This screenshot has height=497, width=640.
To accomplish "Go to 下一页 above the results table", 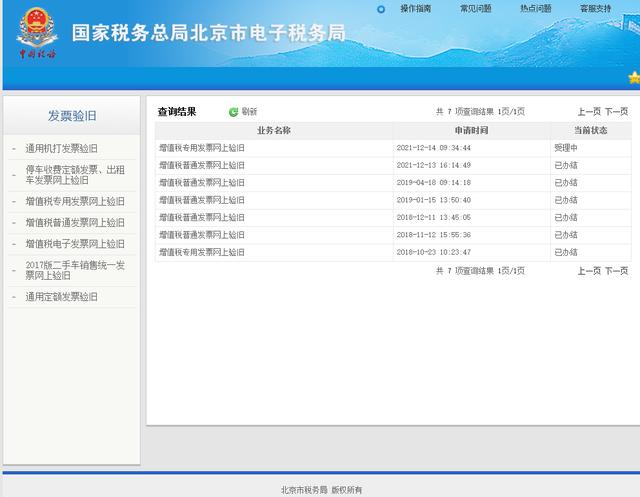I will tap(616, 112).
